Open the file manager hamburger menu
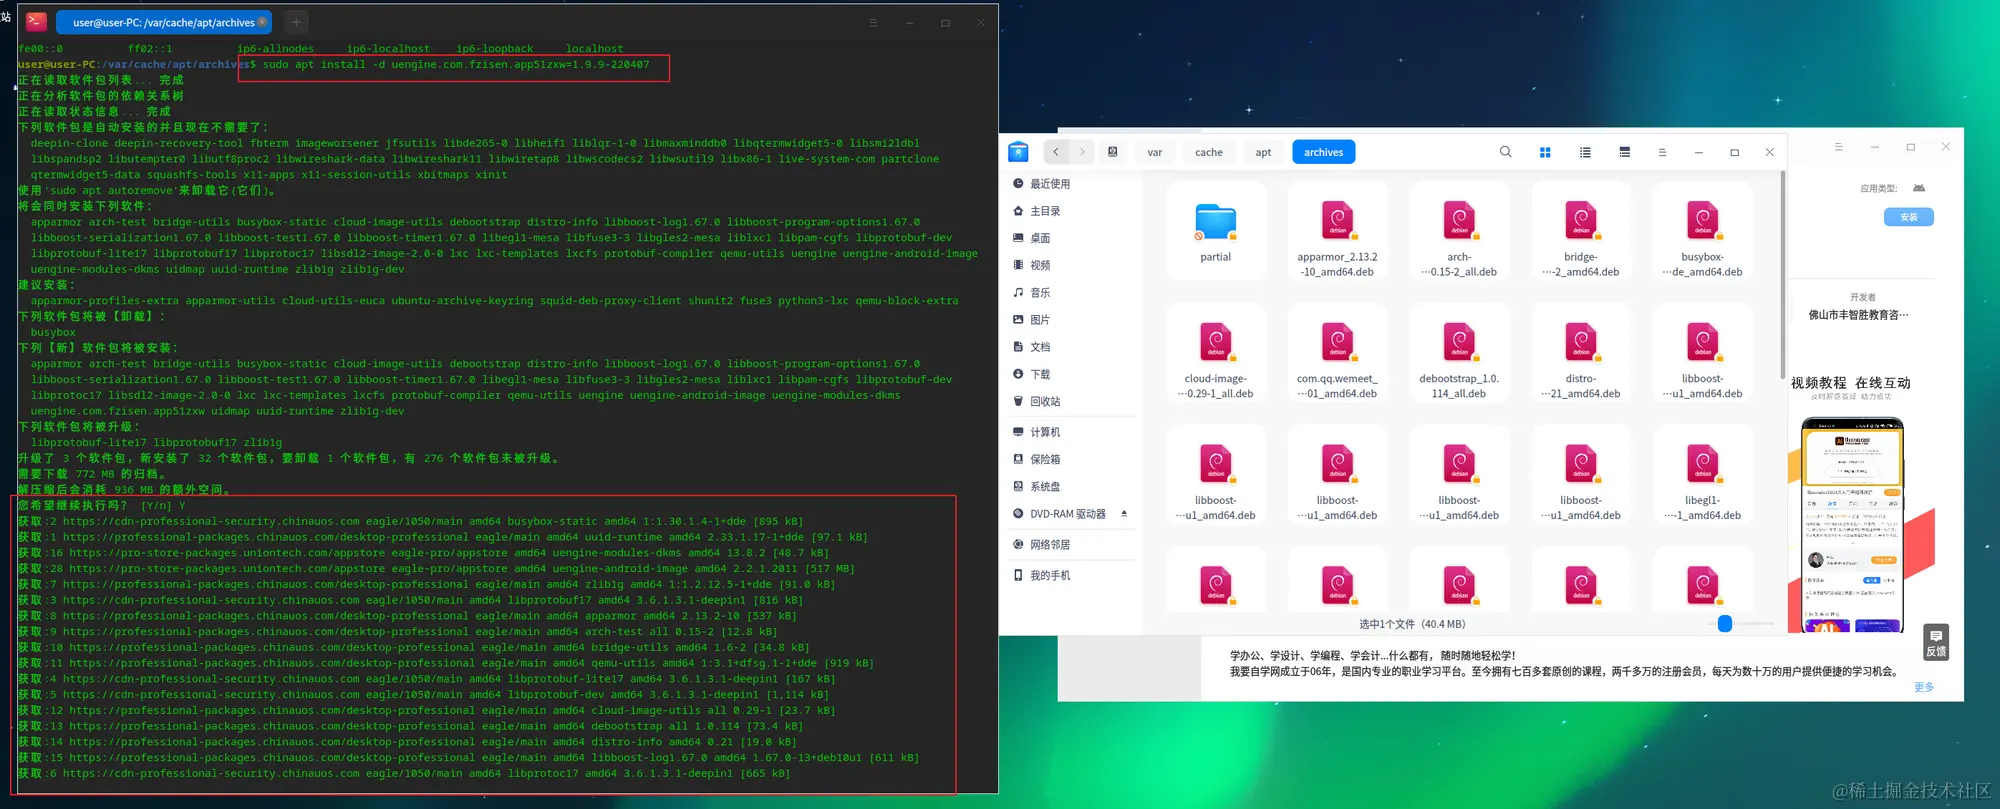 1662,152
